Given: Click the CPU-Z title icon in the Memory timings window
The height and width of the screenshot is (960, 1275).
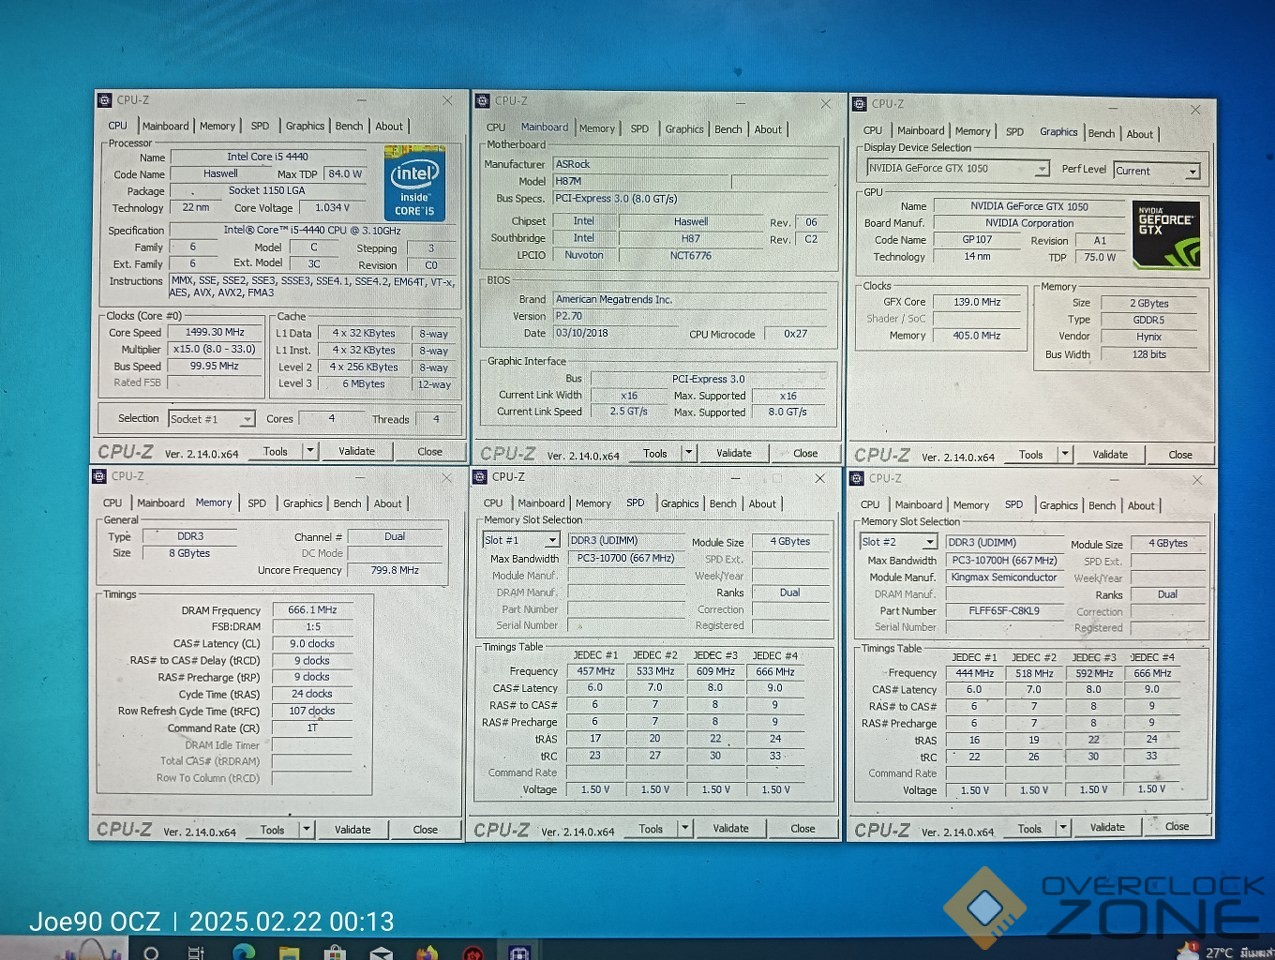Looking at the screenshot, I should coord(99,476).
